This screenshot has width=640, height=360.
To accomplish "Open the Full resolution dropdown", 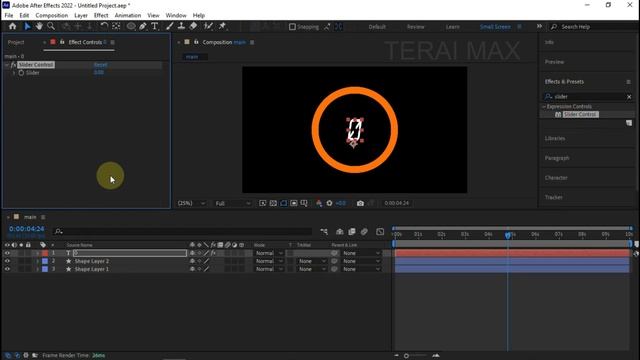I will 233,203.
